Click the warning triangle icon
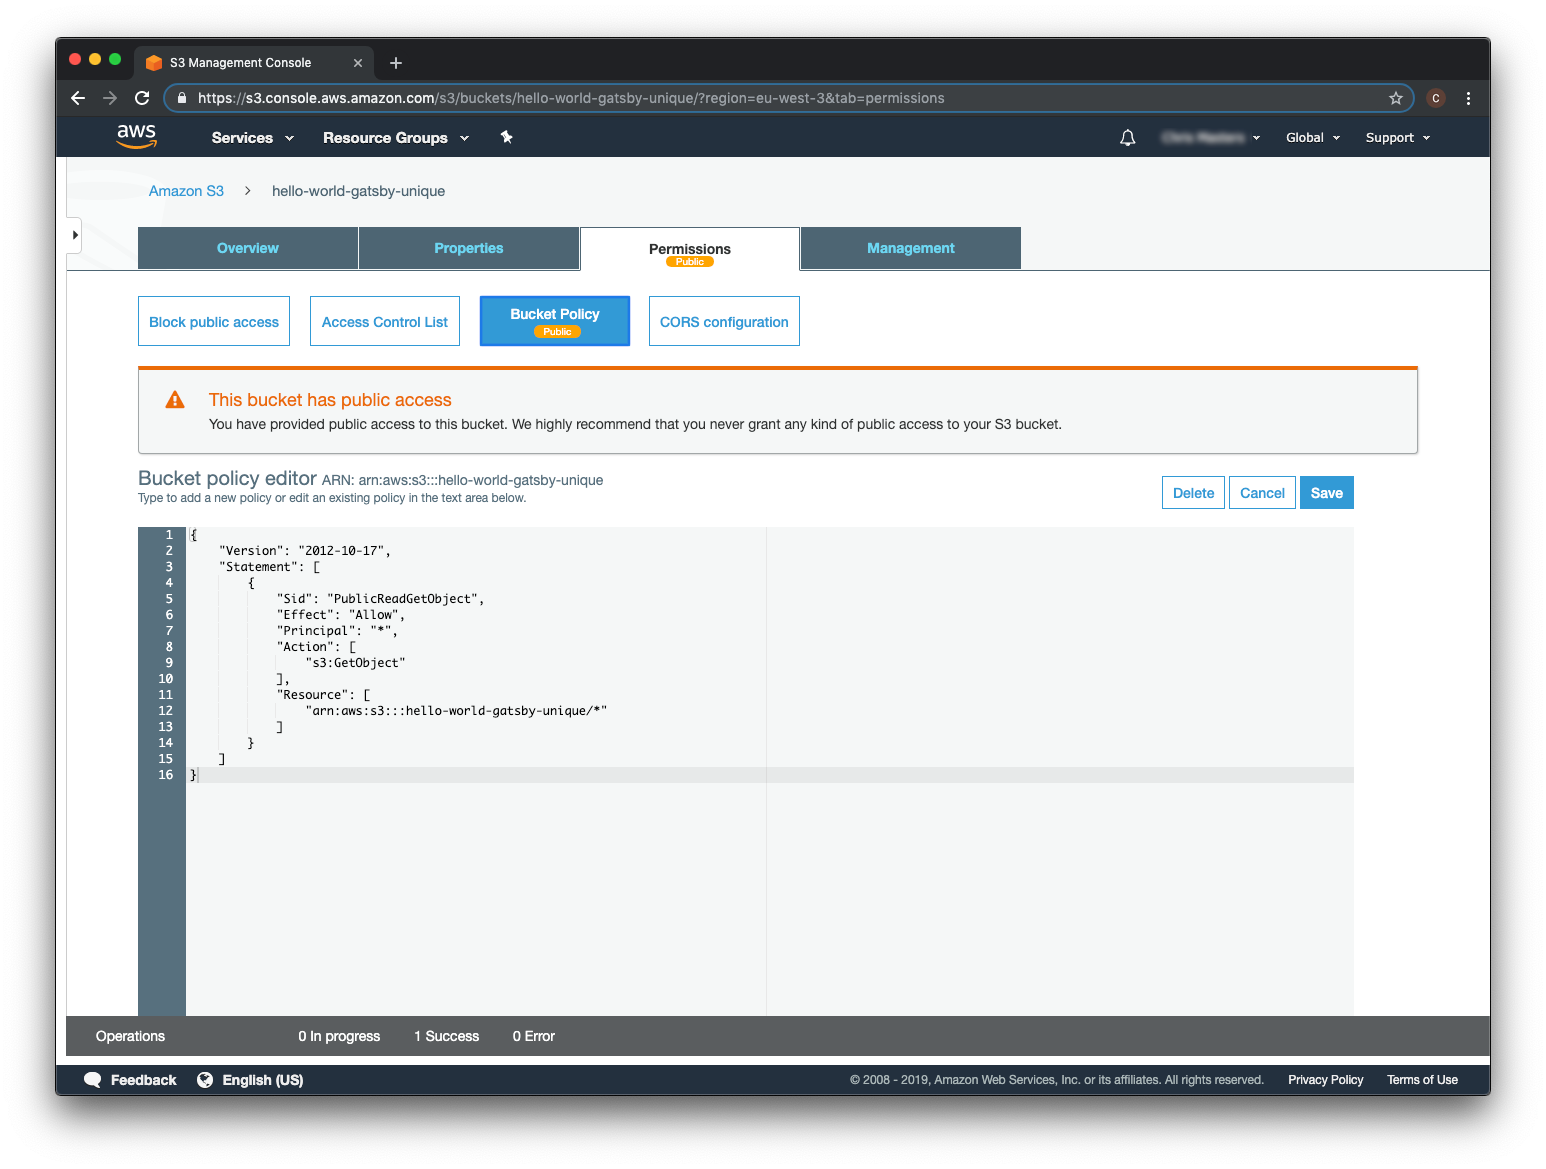The width and height of the screenshot is (1546, 1169). tap(175, 400)
